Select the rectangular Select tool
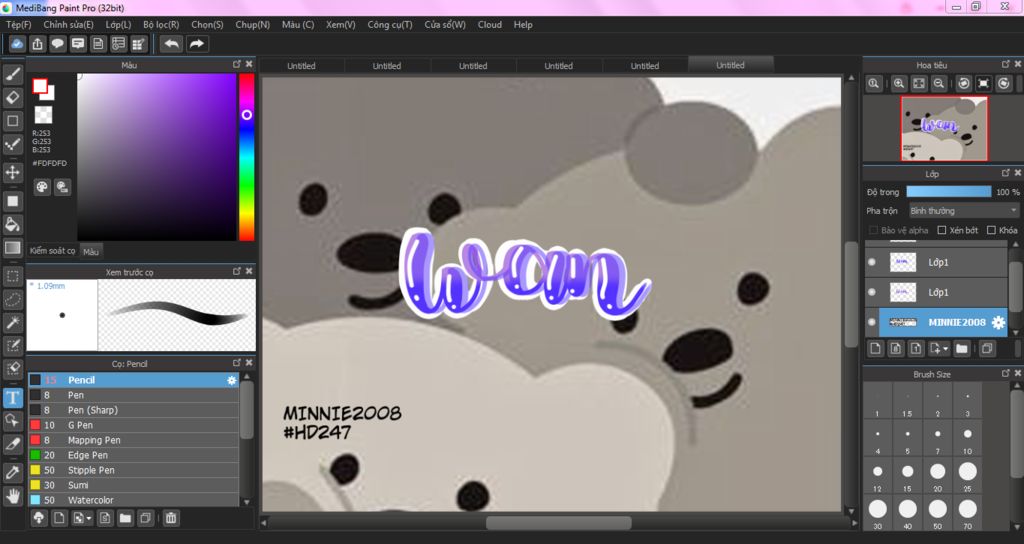1024x544 pixels. [13, 276]
